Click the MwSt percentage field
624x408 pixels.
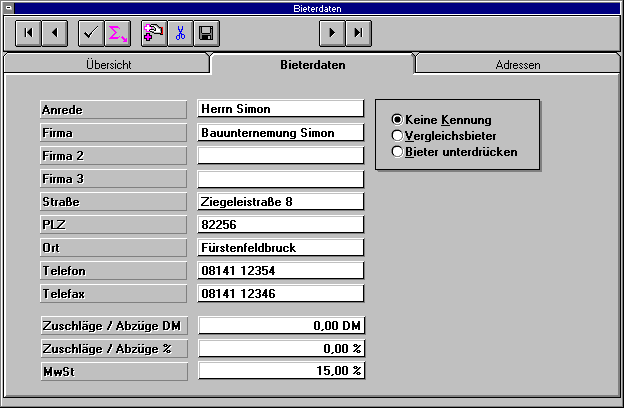(280, 371)
